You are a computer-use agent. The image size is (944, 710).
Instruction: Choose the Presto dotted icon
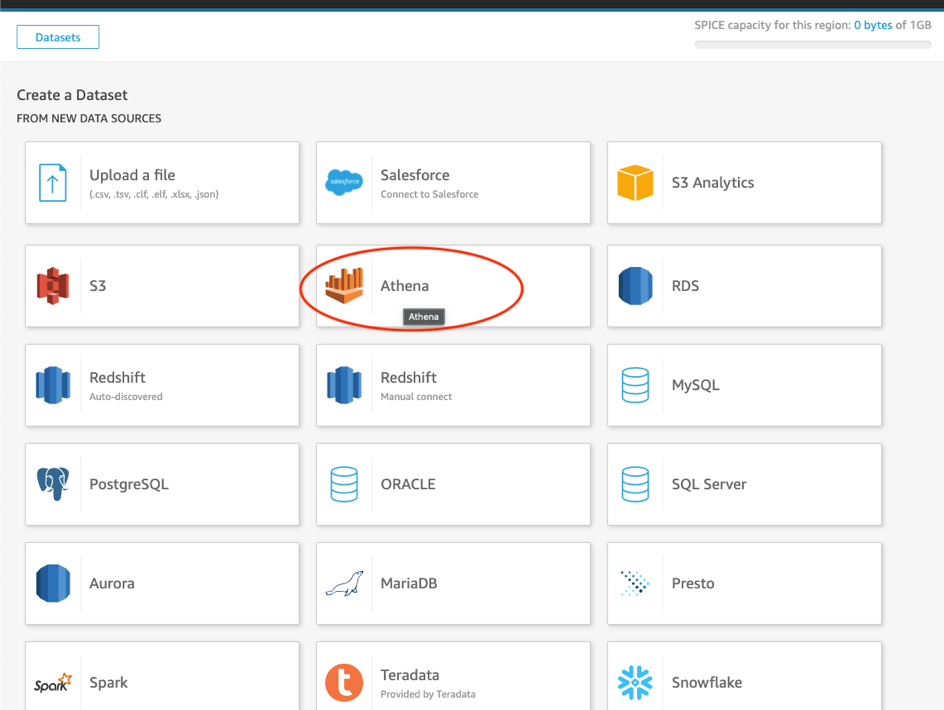pos(635,583)
